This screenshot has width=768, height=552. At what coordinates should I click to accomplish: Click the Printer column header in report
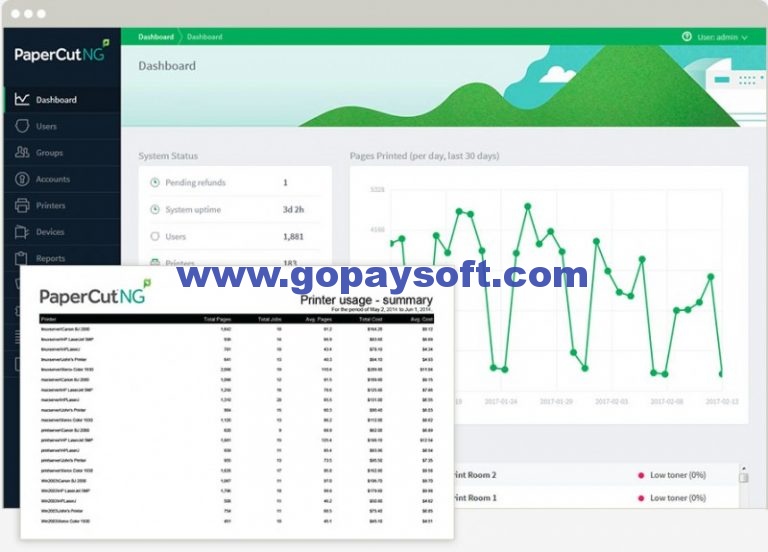(x=48, y=319)
